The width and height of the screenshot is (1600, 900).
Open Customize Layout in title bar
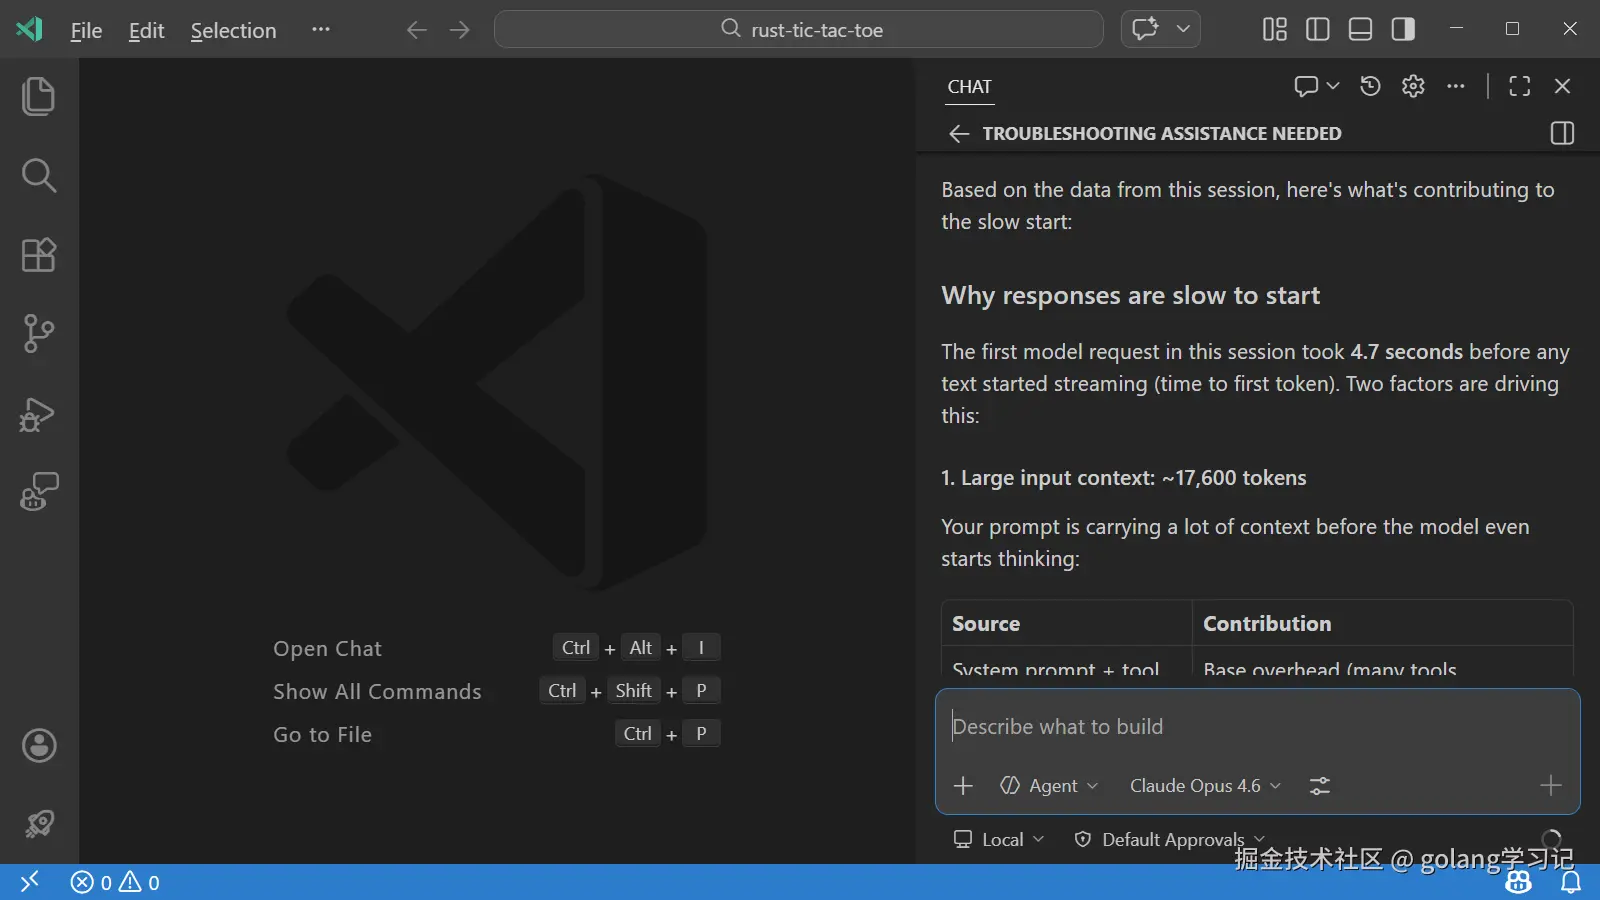(x=1275, y=29)
